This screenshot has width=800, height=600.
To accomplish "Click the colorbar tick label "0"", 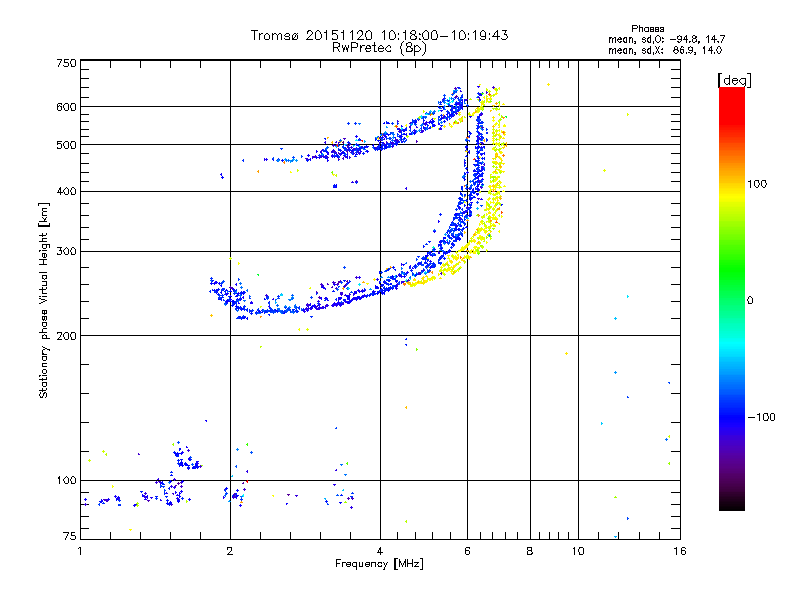I will [x=750, y=301].
